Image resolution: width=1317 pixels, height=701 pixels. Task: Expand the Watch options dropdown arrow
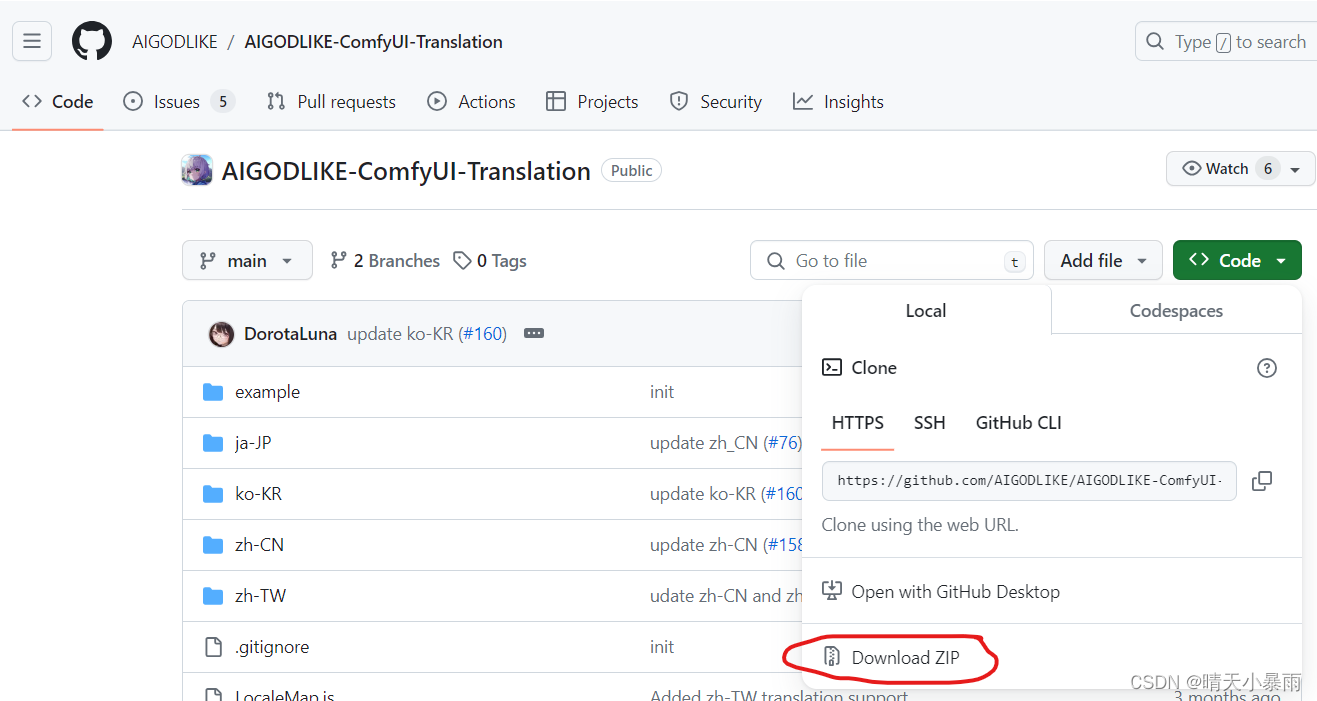(x=1296, y=170)
